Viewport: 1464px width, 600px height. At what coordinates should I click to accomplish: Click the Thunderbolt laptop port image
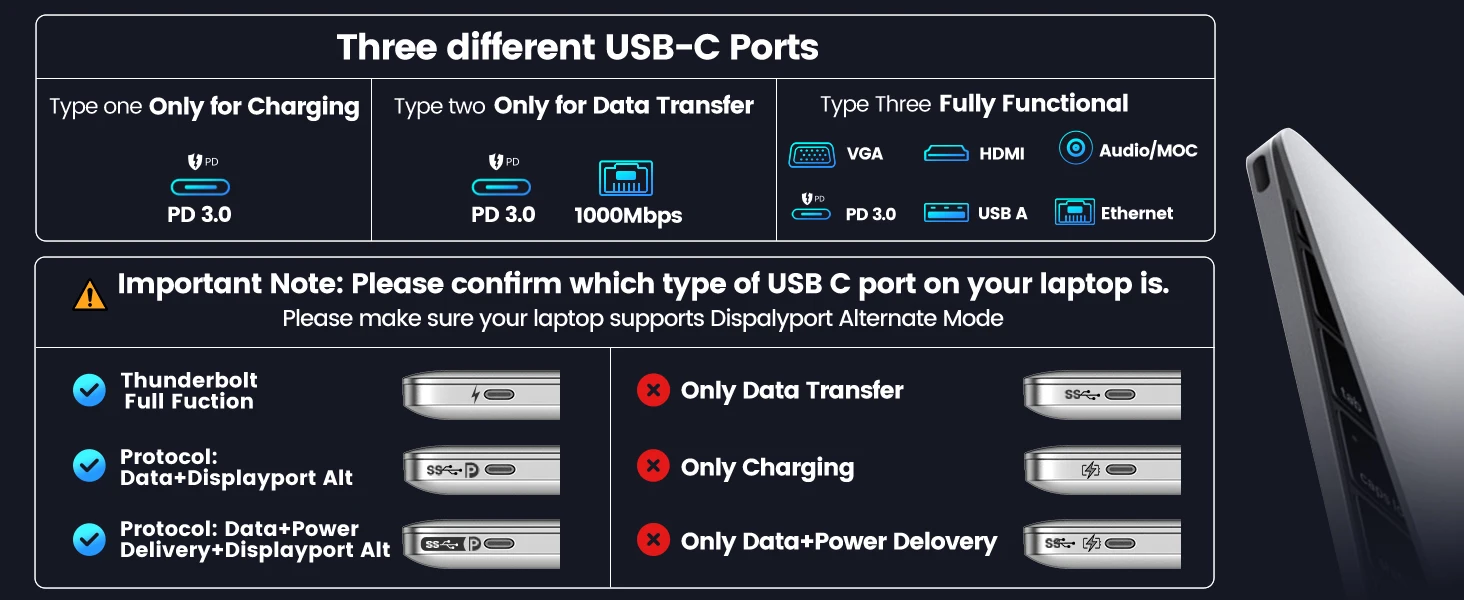click(481, 394)
